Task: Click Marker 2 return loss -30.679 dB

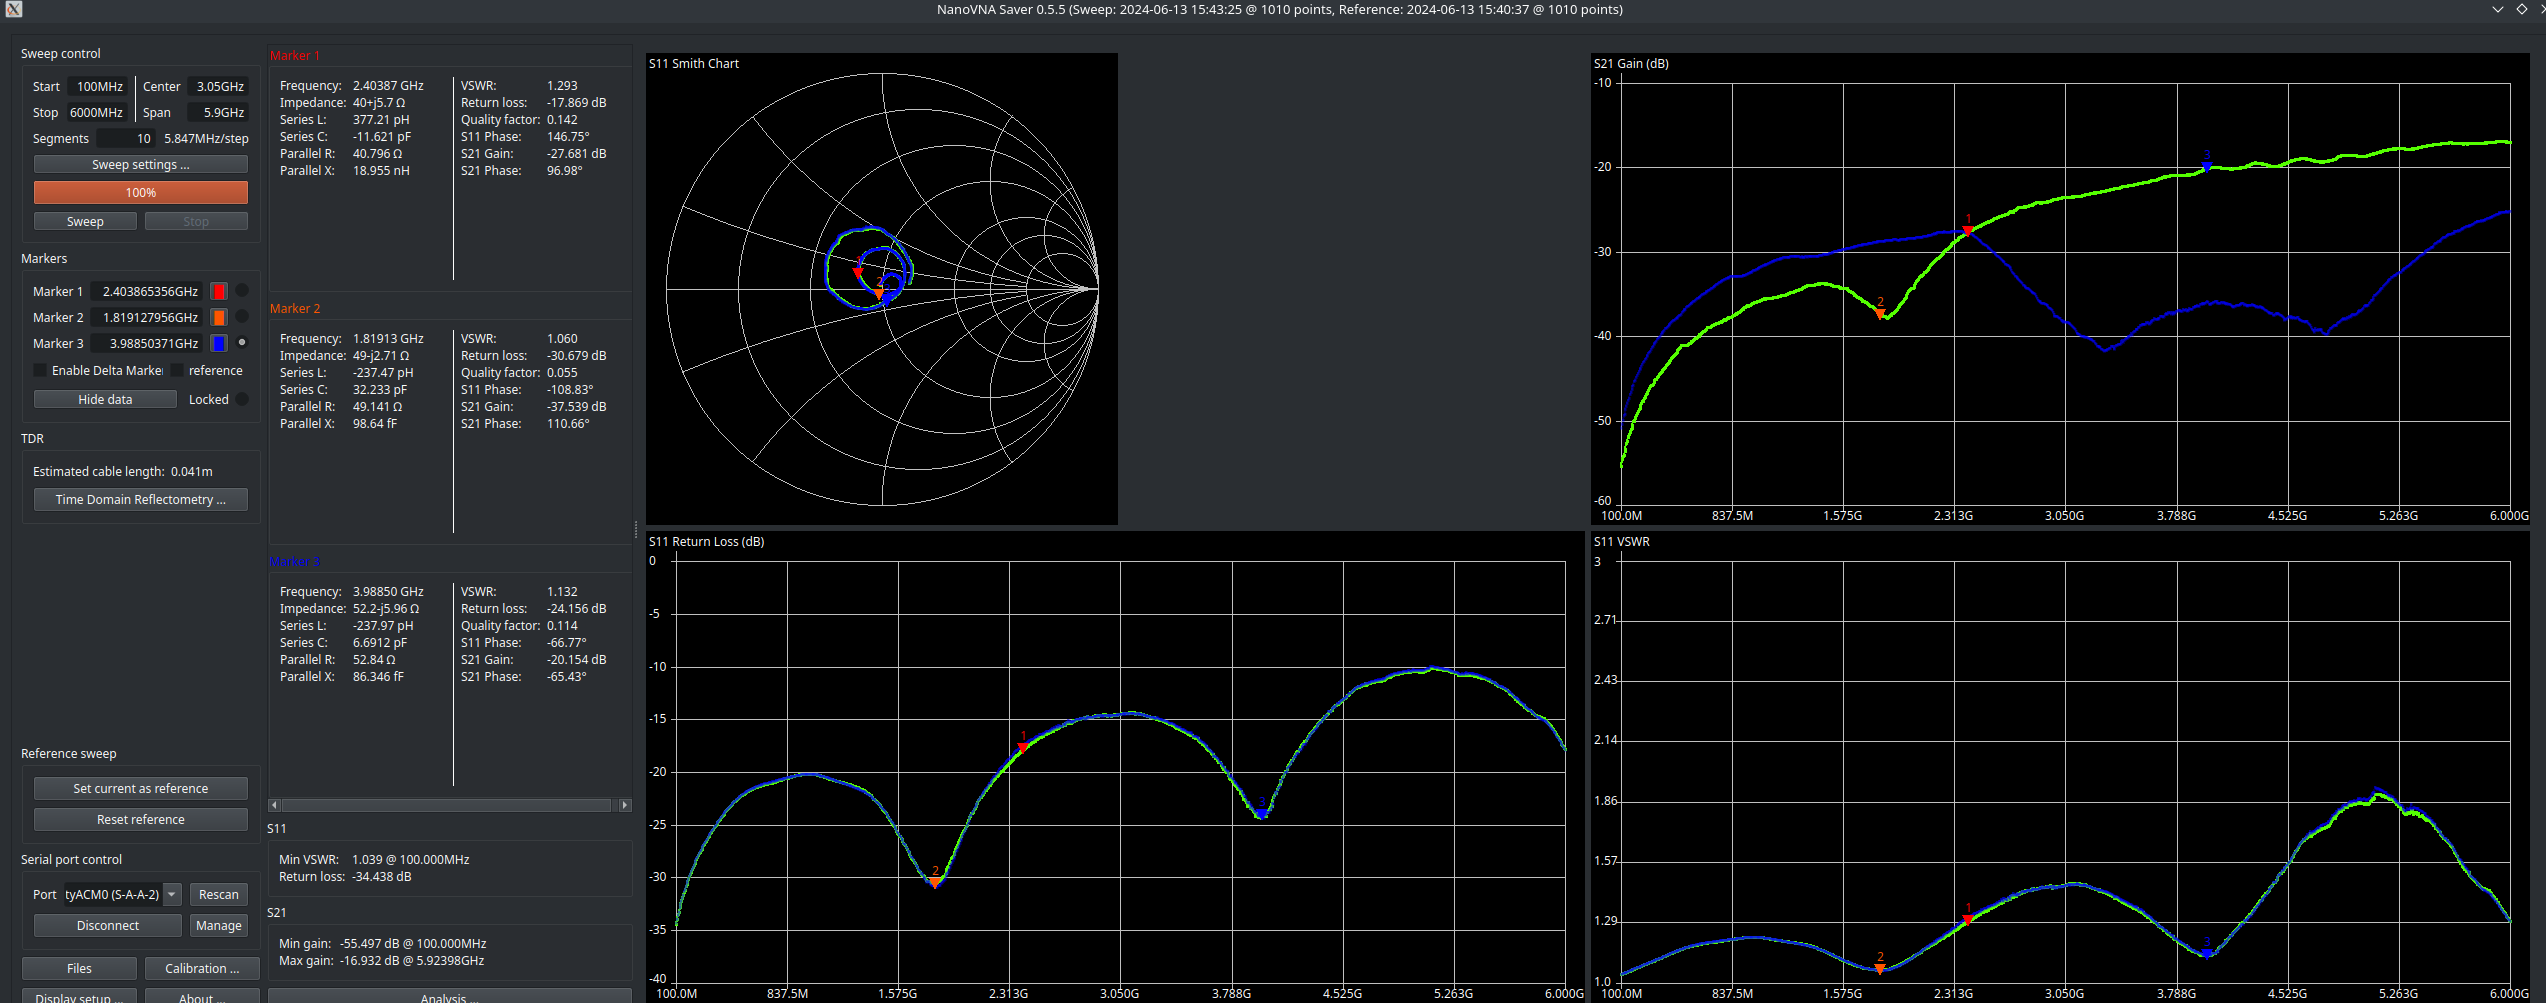Action: (576, 355)
